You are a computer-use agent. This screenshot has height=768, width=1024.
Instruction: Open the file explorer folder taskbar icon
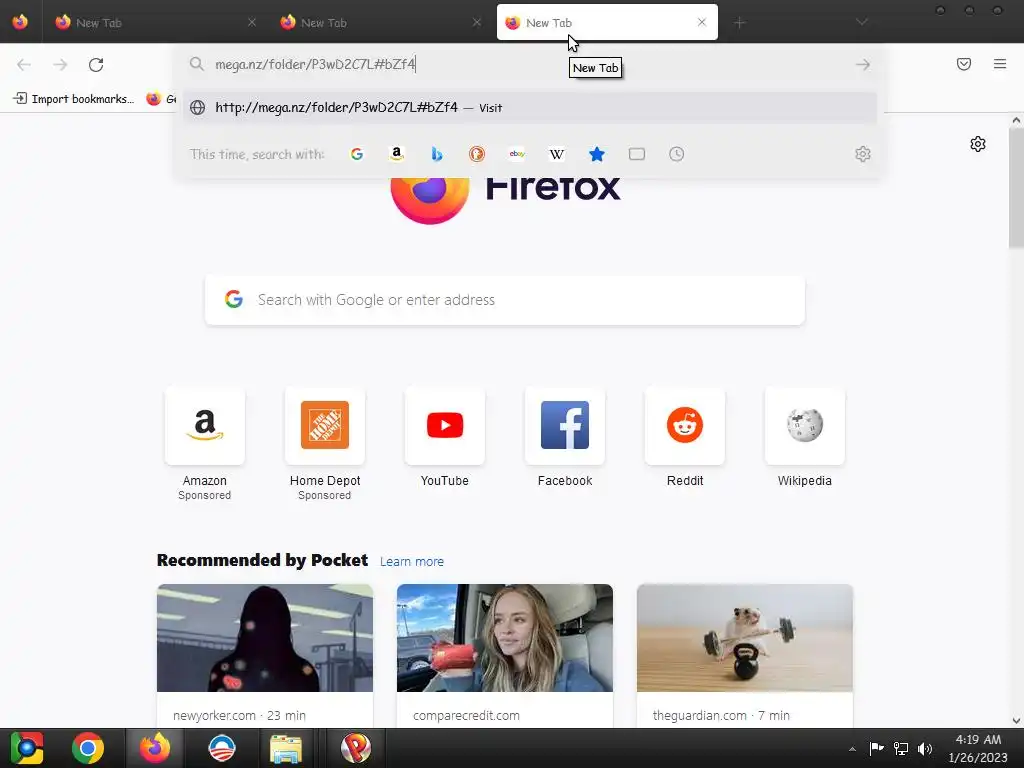[x=286, y=748]
